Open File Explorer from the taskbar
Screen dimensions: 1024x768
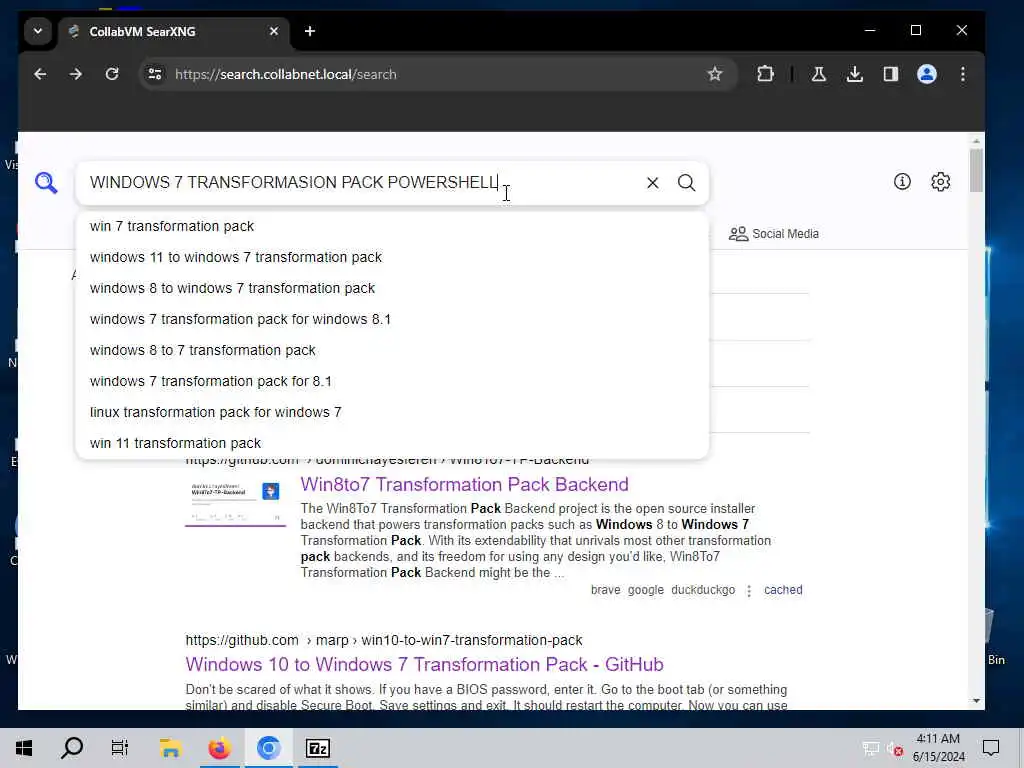click(x=170, y=748)
